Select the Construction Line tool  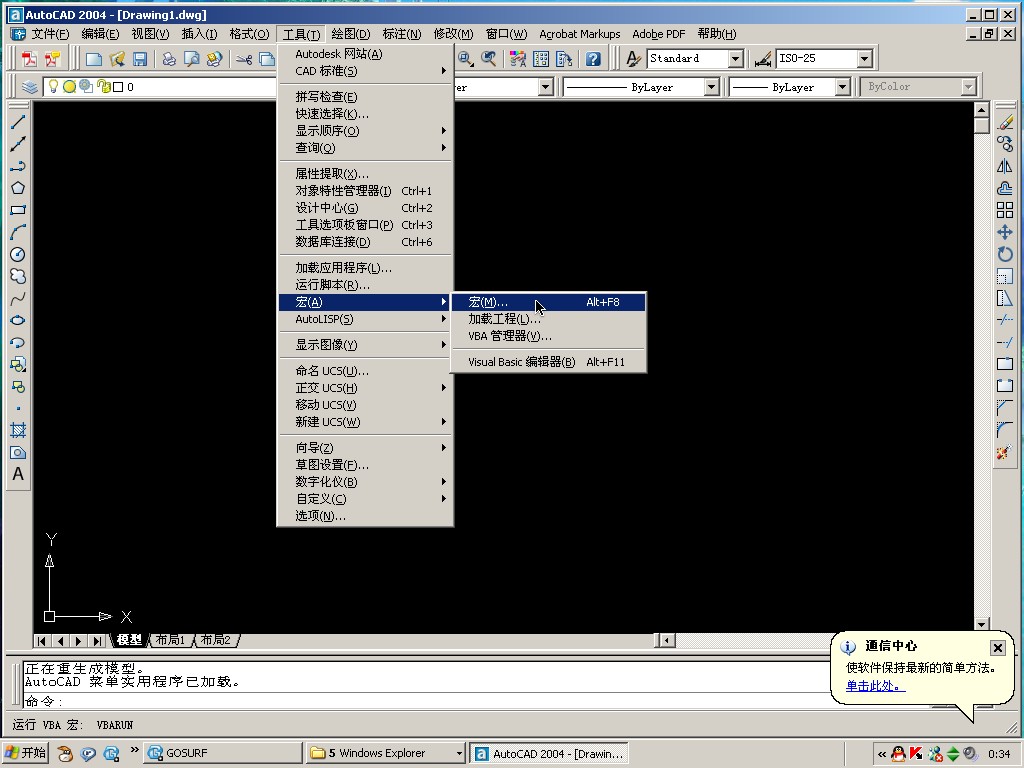pyautogui.click(x=18, y=144)
